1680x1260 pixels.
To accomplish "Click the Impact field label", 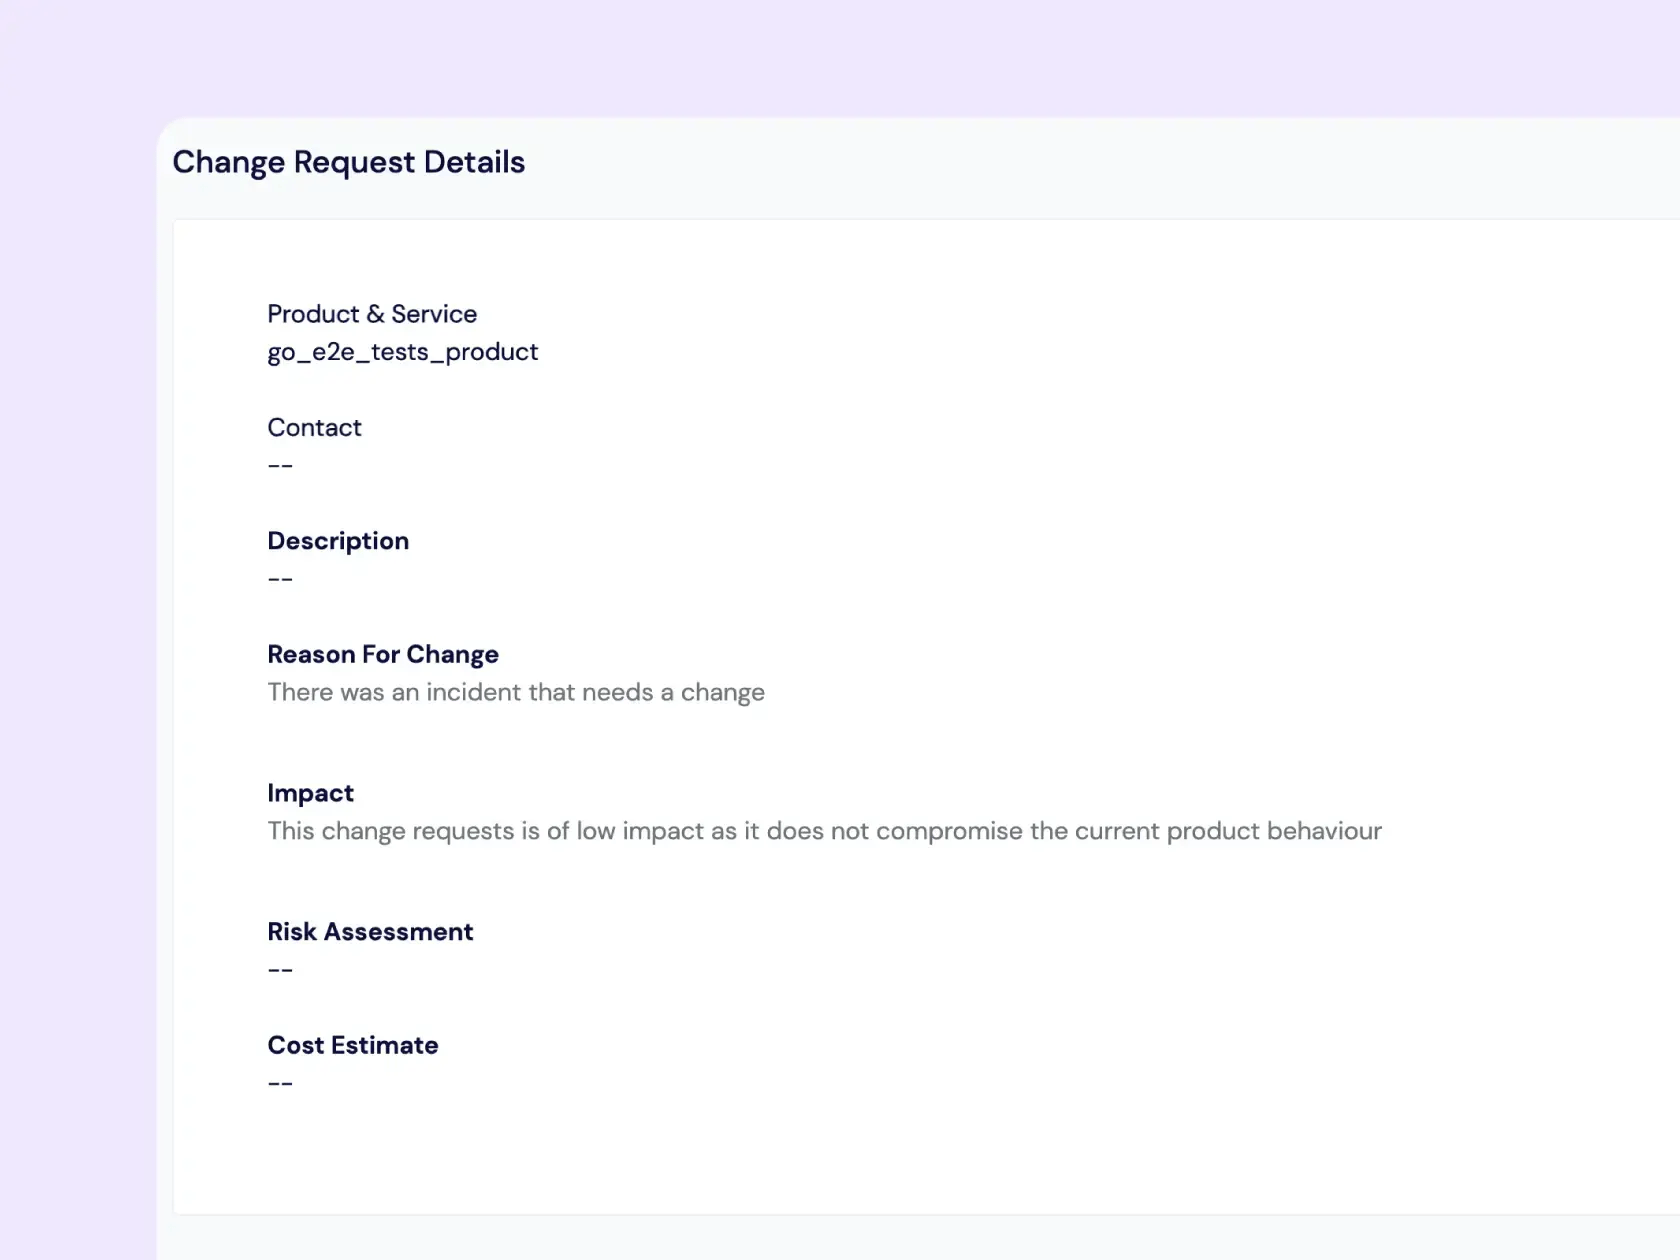I will tap(310, 793).
